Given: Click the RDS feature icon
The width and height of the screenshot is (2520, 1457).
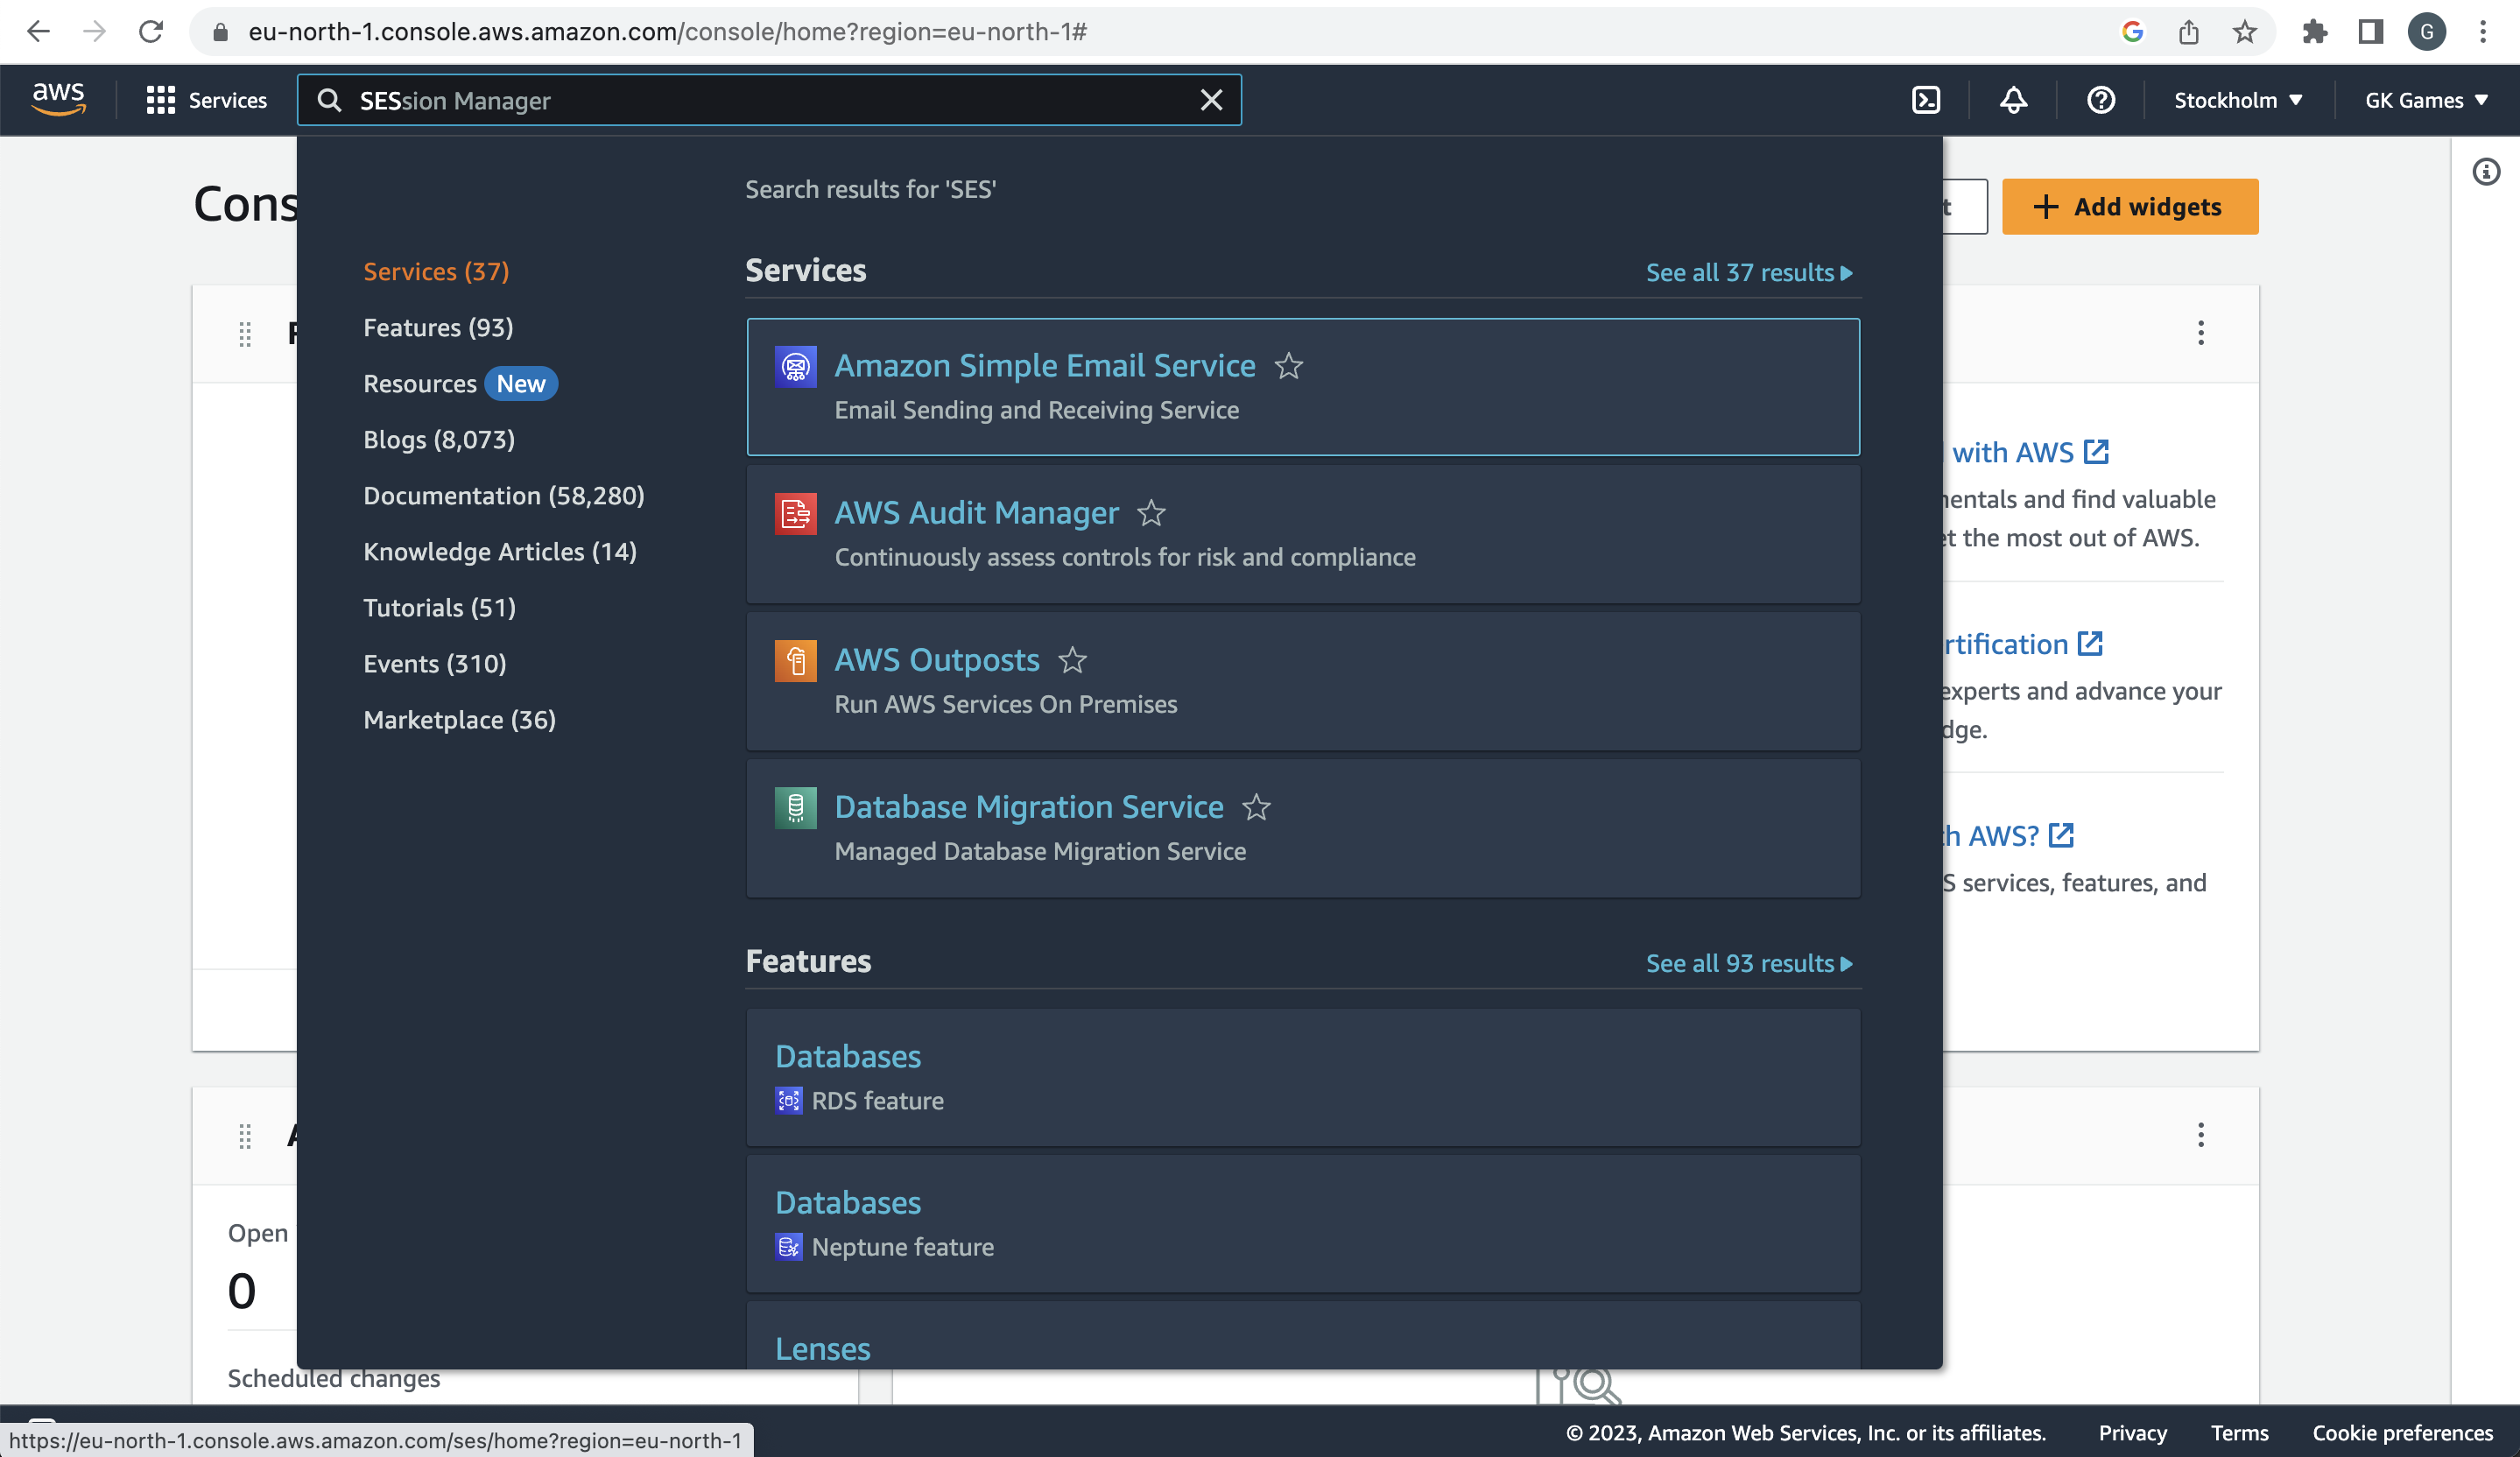Looking at the screenshot, I should 788,1100.
